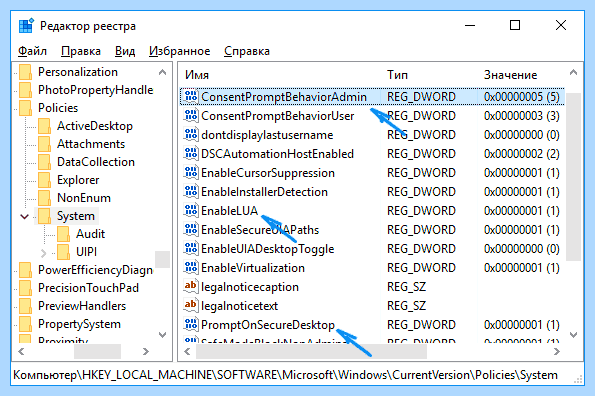This screenshot has height=396, width=595.
Task: Click the DWORD icon beside ConsentPromptBehaviorAdmin
Action: [x=191, y=96]
